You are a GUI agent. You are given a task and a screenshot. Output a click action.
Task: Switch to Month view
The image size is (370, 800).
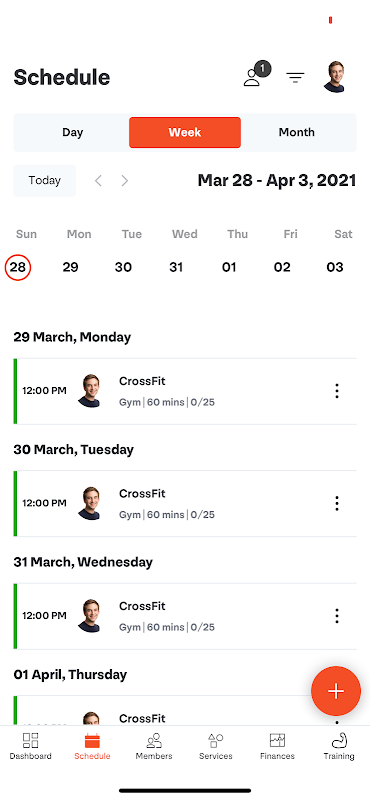coord(297,132)
